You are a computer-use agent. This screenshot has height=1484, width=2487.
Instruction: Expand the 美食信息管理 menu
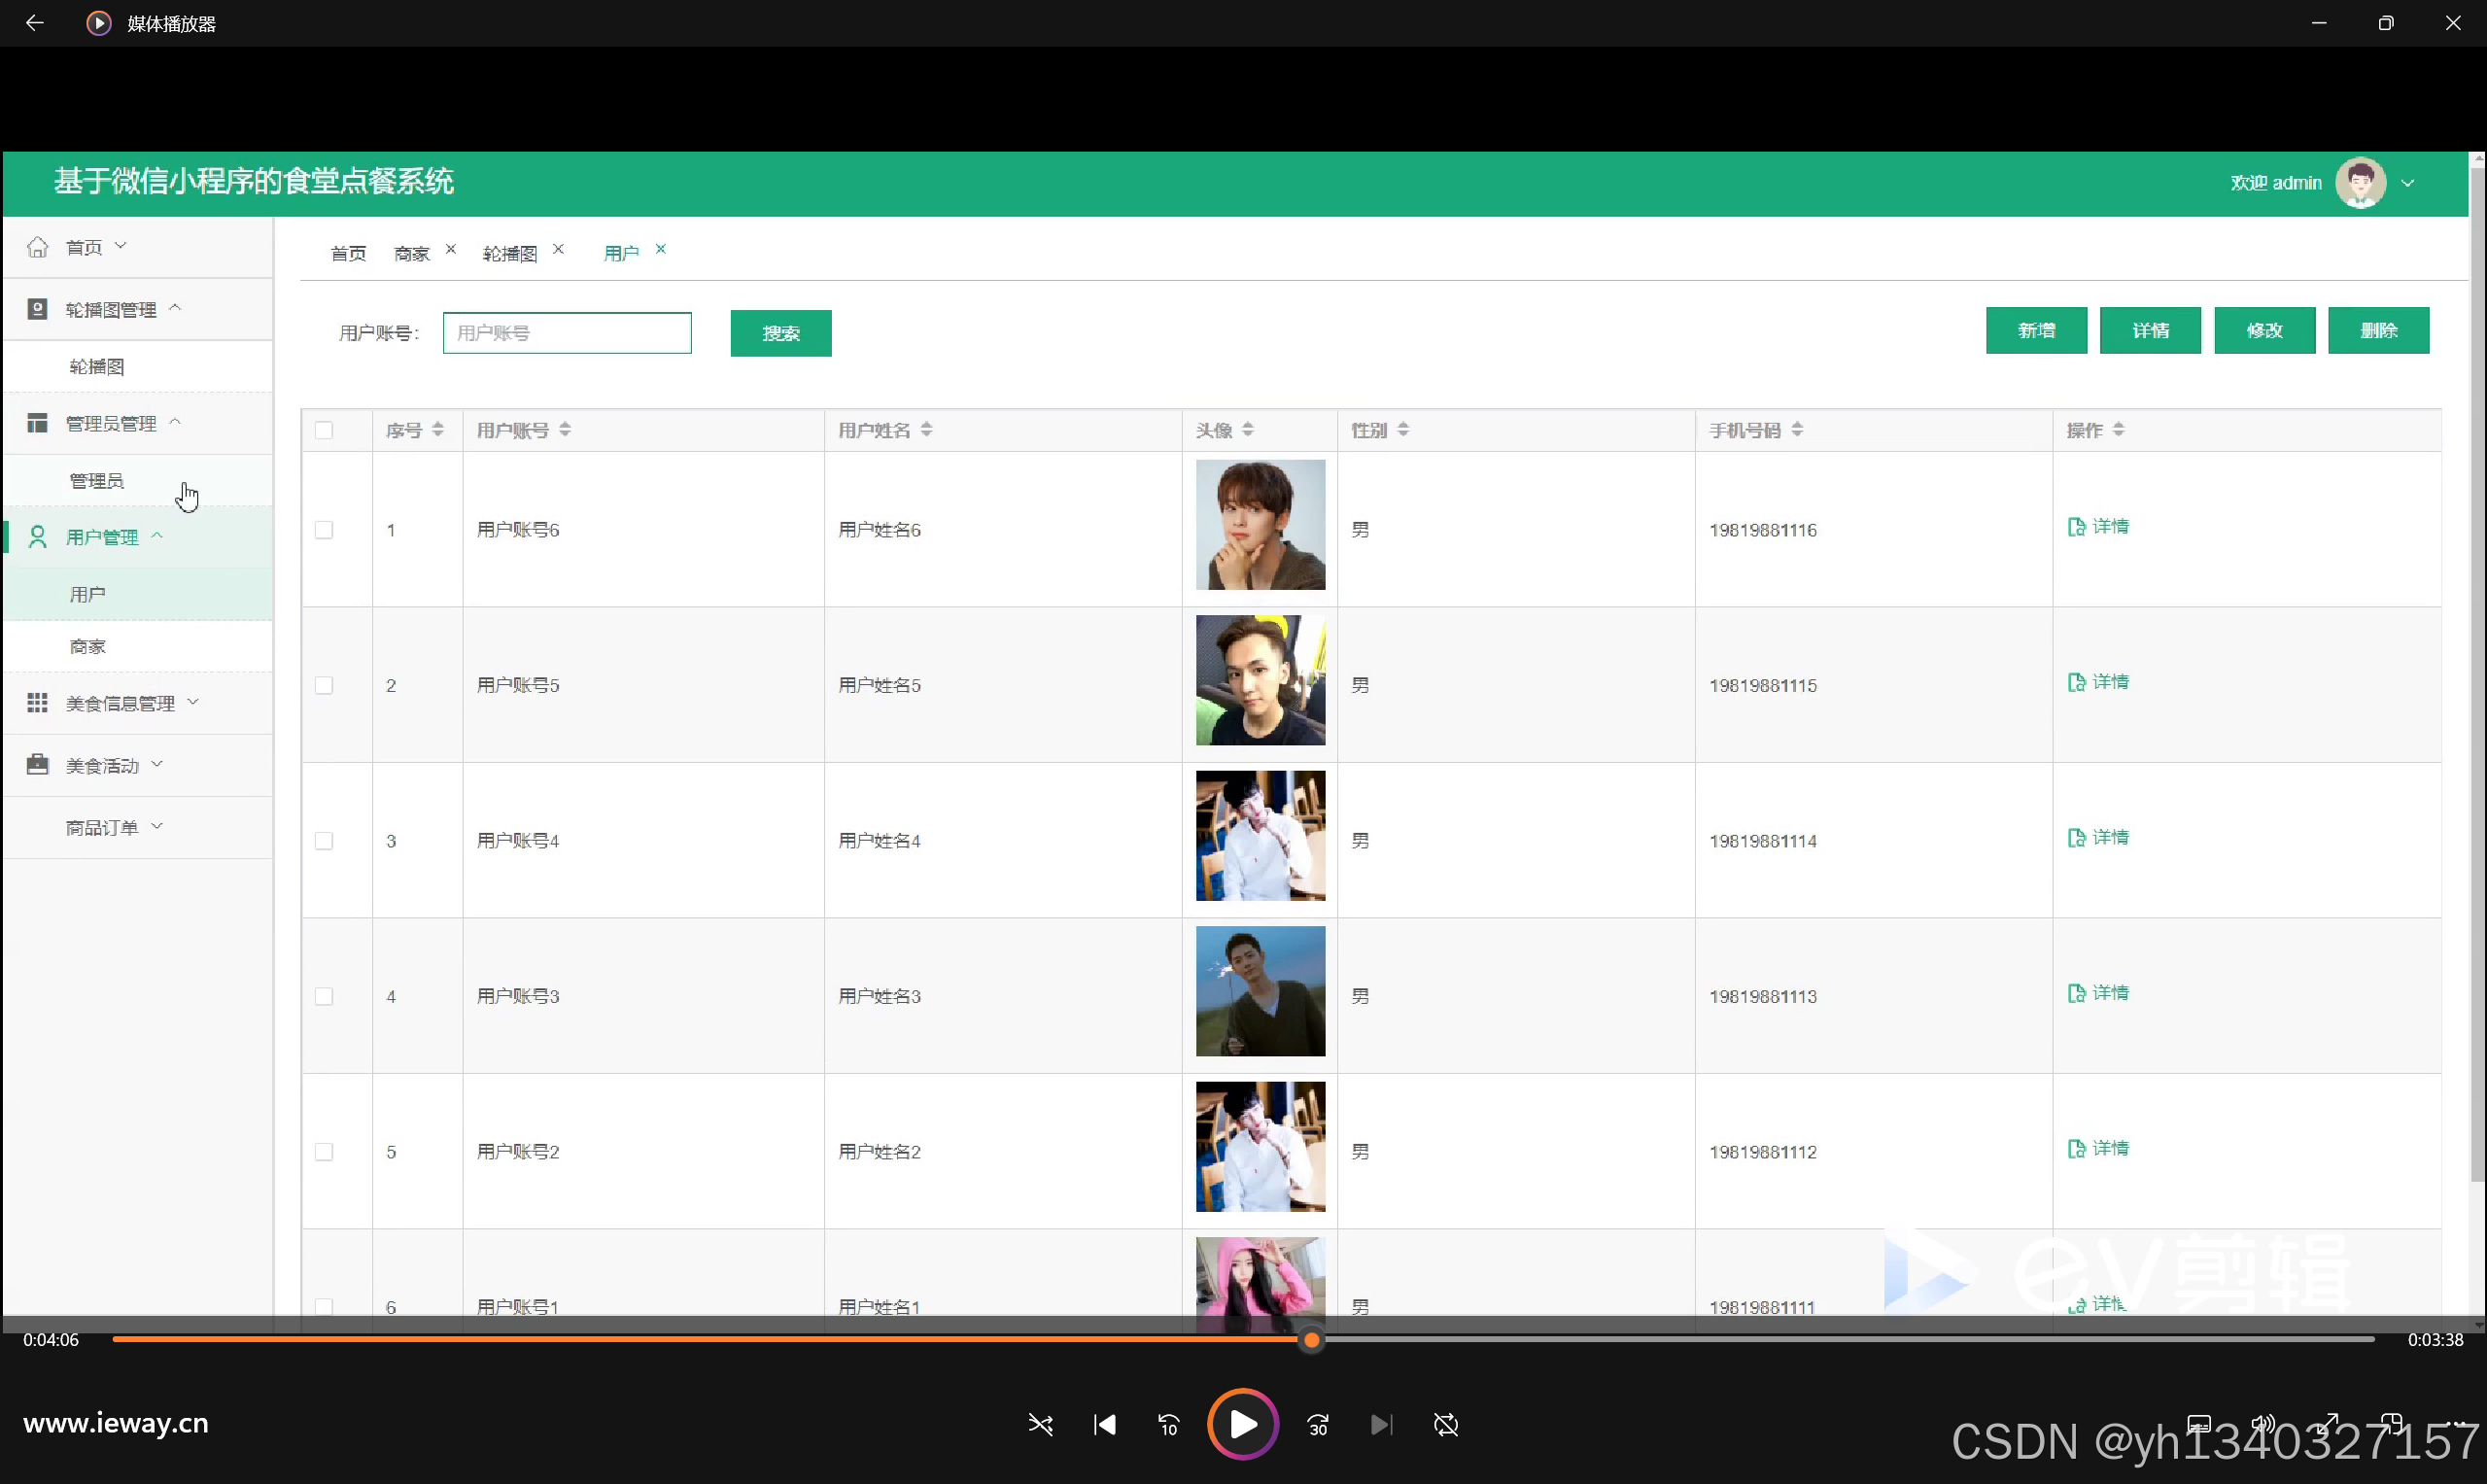click(x=120, y=703)
